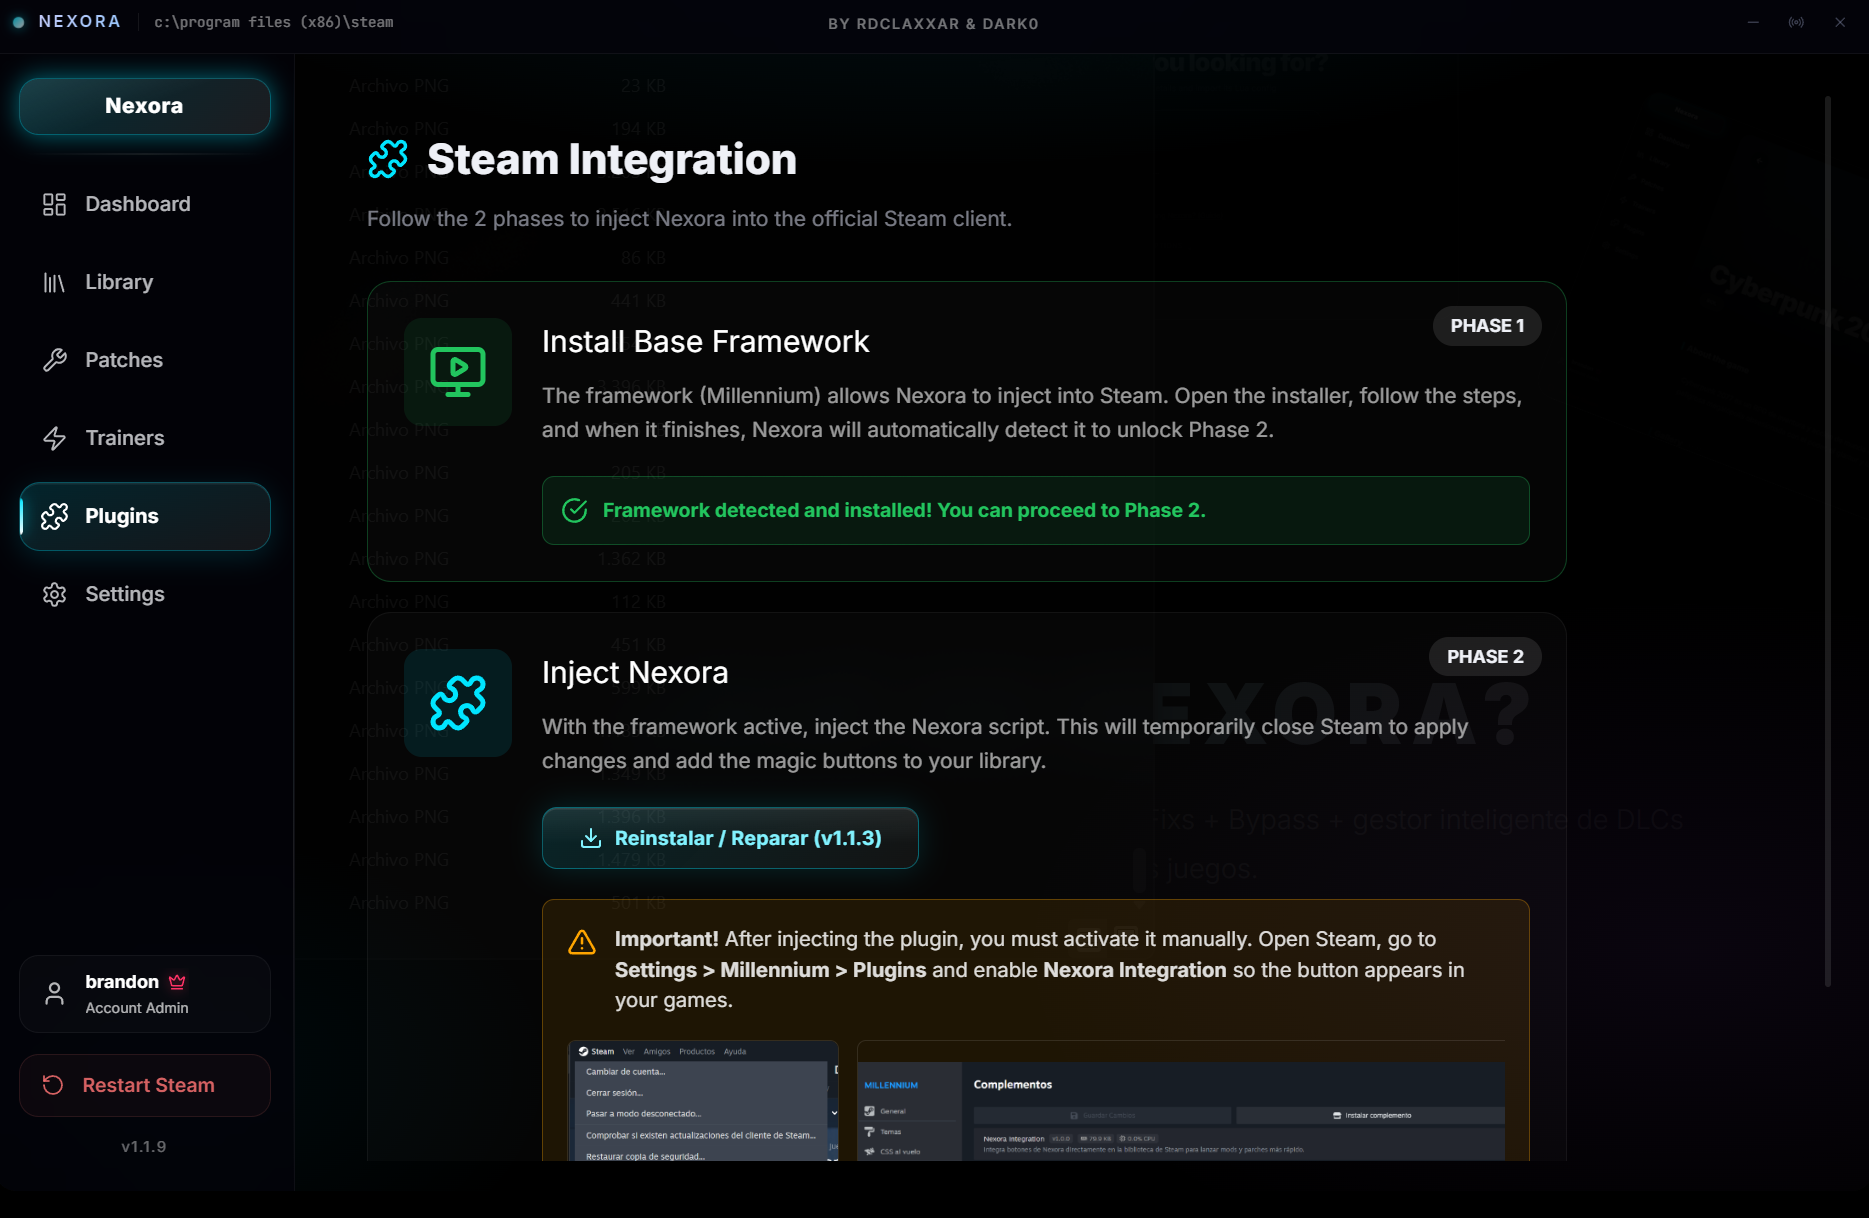Switch to the Trainers section
Screen dimensions: 1869x1218
point(145,438)
